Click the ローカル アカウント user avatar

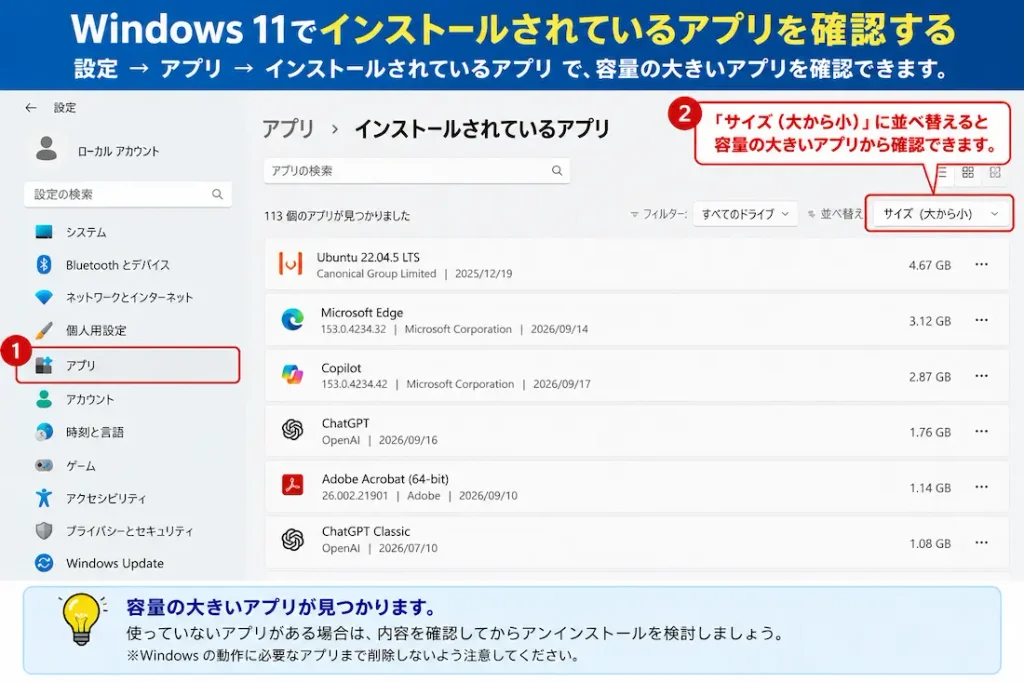point(46,149)
